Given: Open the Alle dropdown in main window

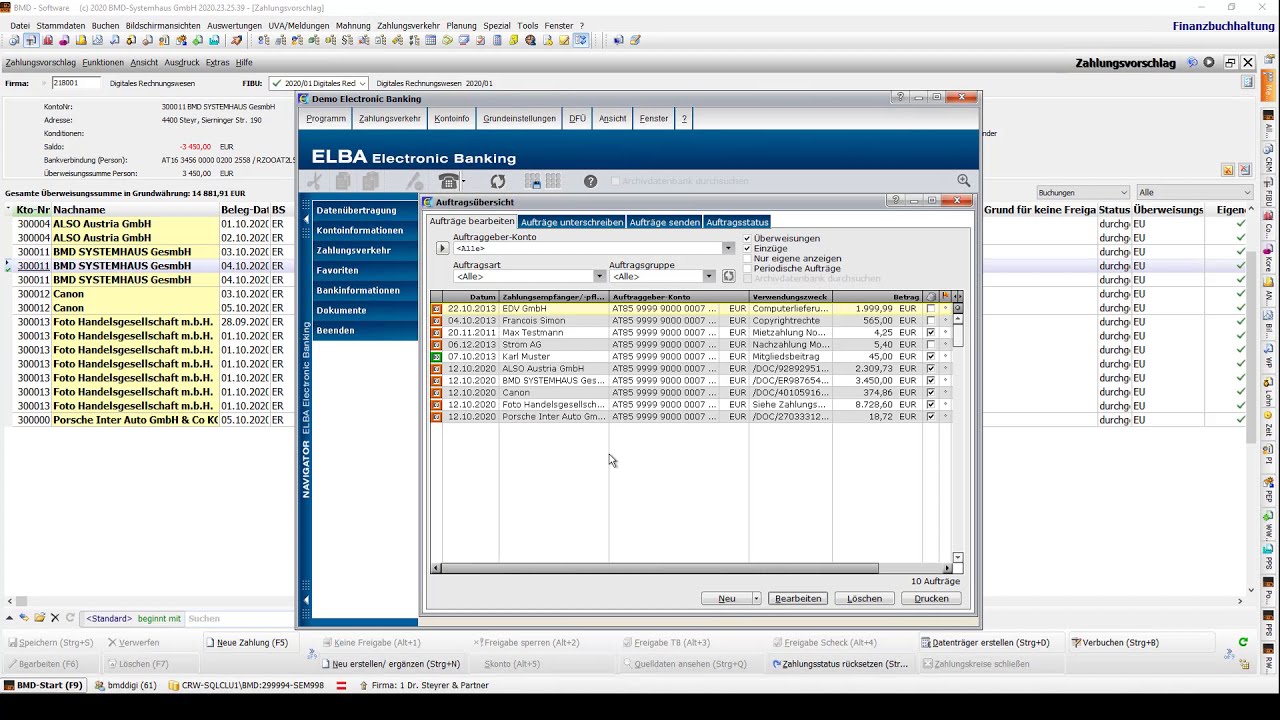Looking at the screenshot, I should point(1247,192).
